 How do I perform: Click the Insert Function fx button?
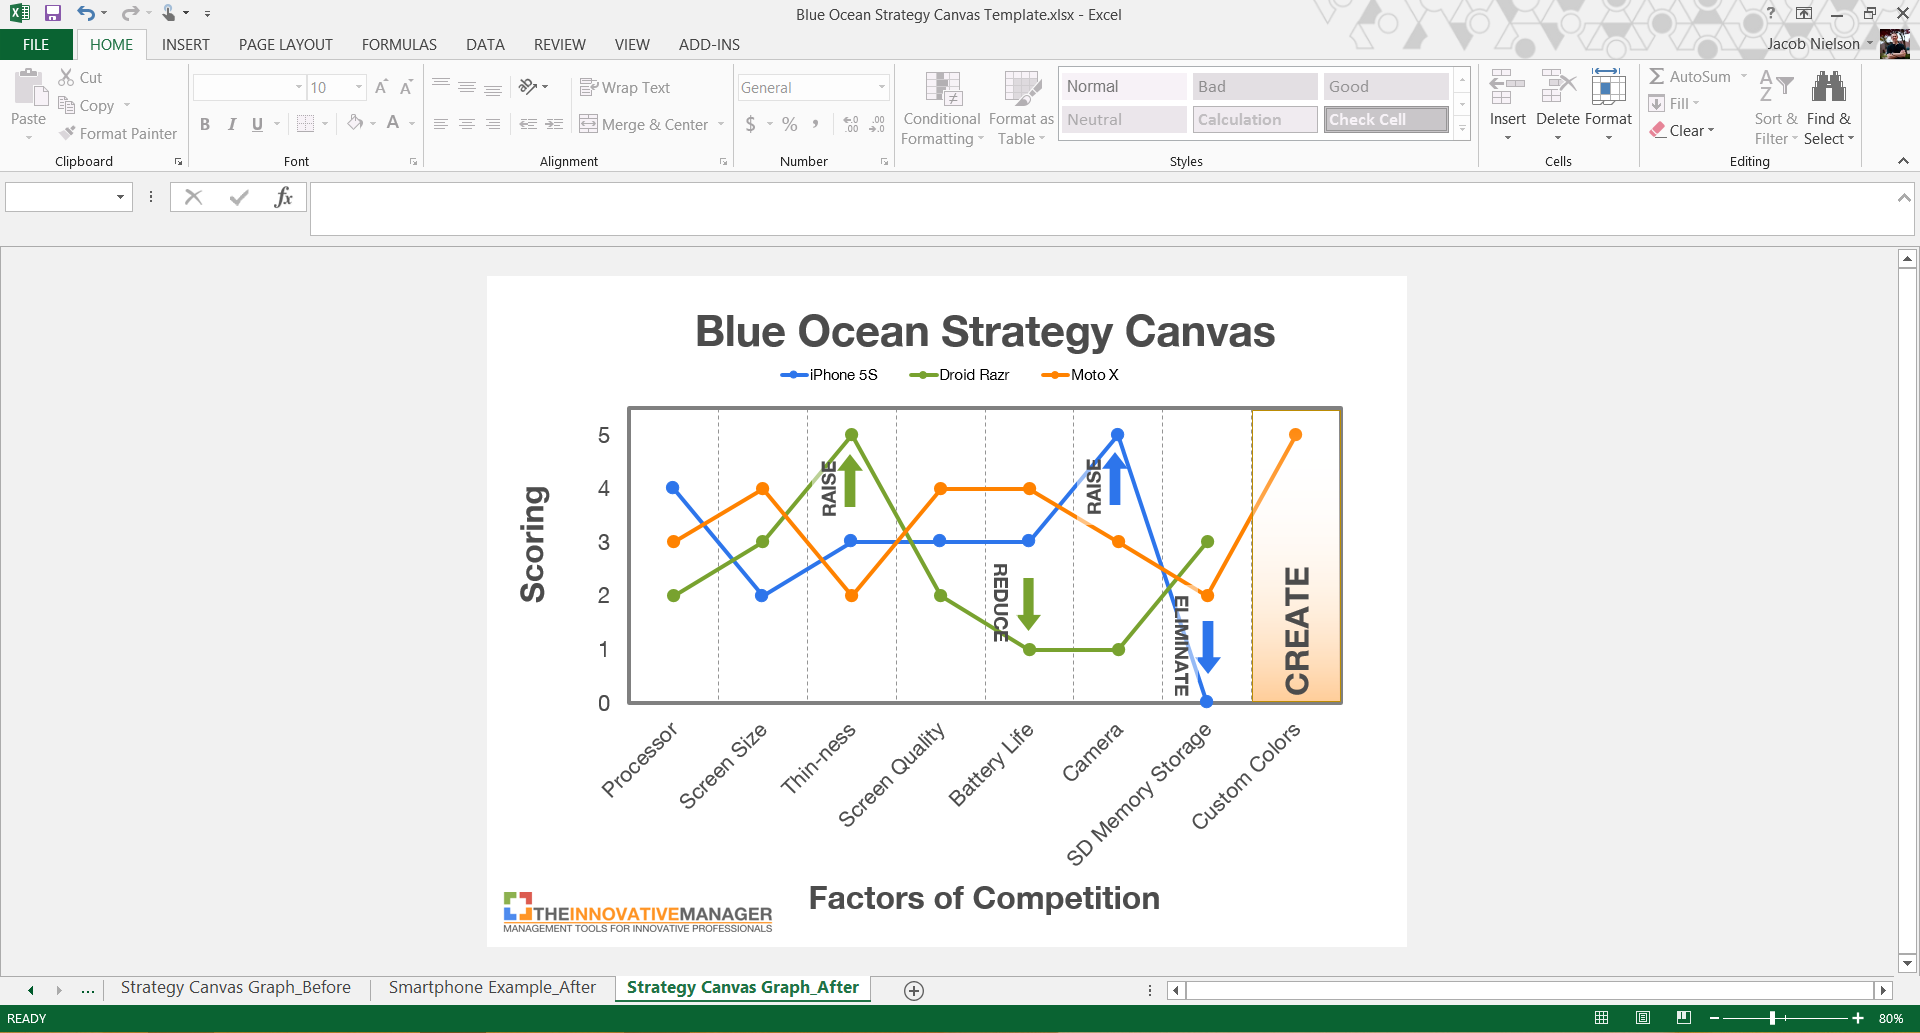point(283,197)
